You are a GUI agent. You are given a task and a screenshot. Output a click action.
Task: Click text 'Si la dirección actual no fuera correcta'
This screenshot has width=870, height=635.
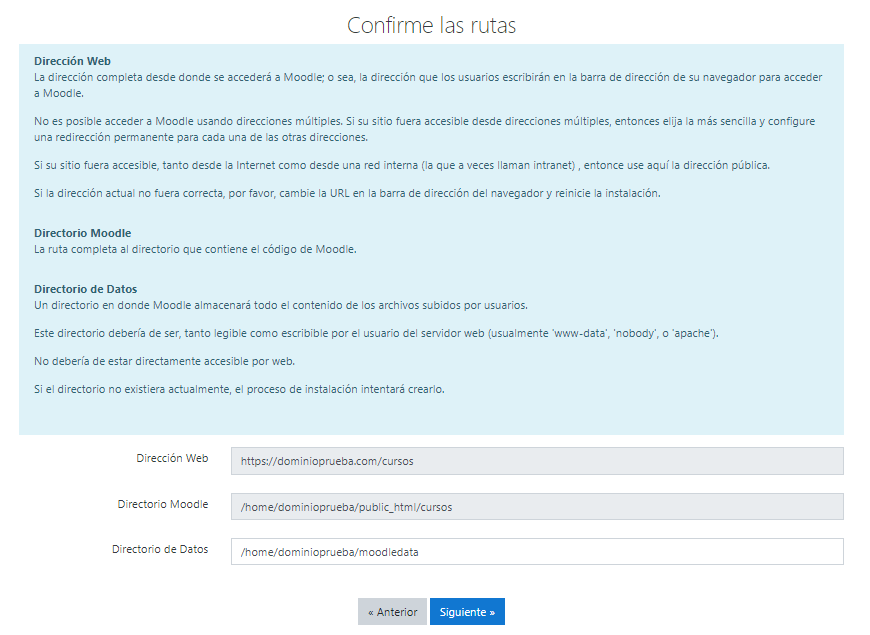(128, 193)
